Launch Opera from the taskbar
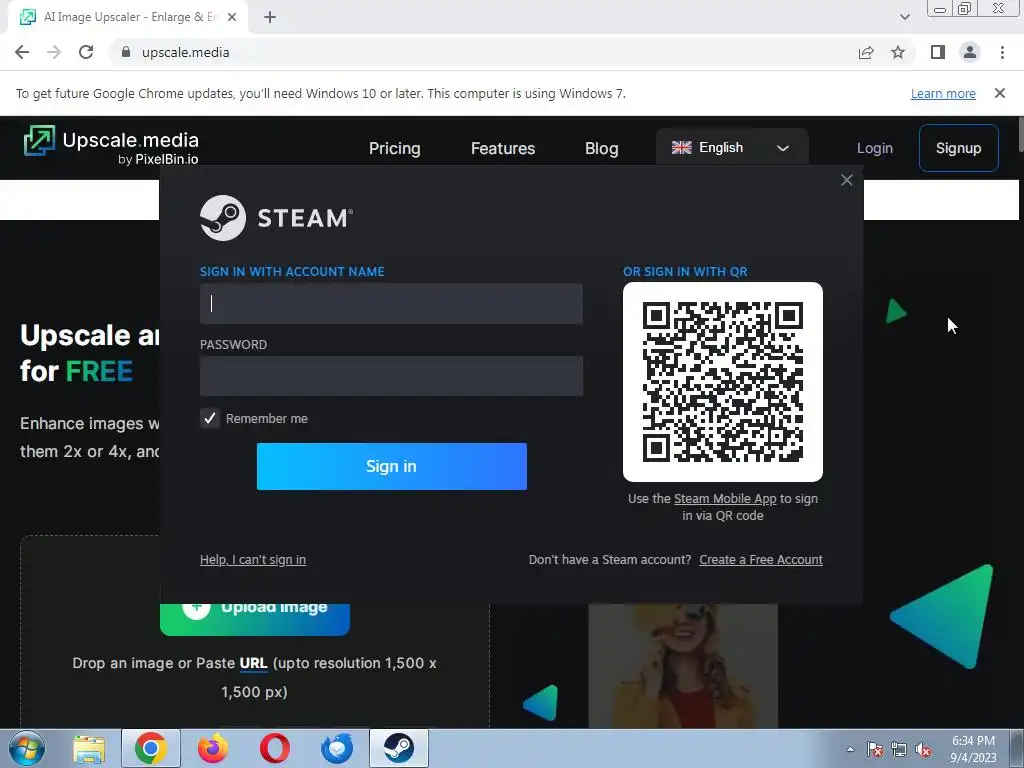This screenshot has height=768, width=1024. (275, 748)
